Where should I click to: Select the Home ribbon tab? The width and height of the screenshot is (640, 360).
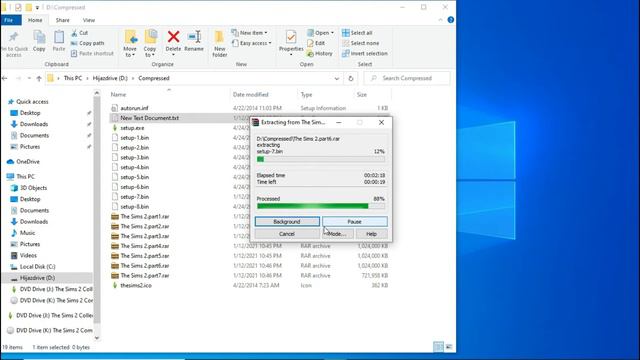(x=35, y=20)
